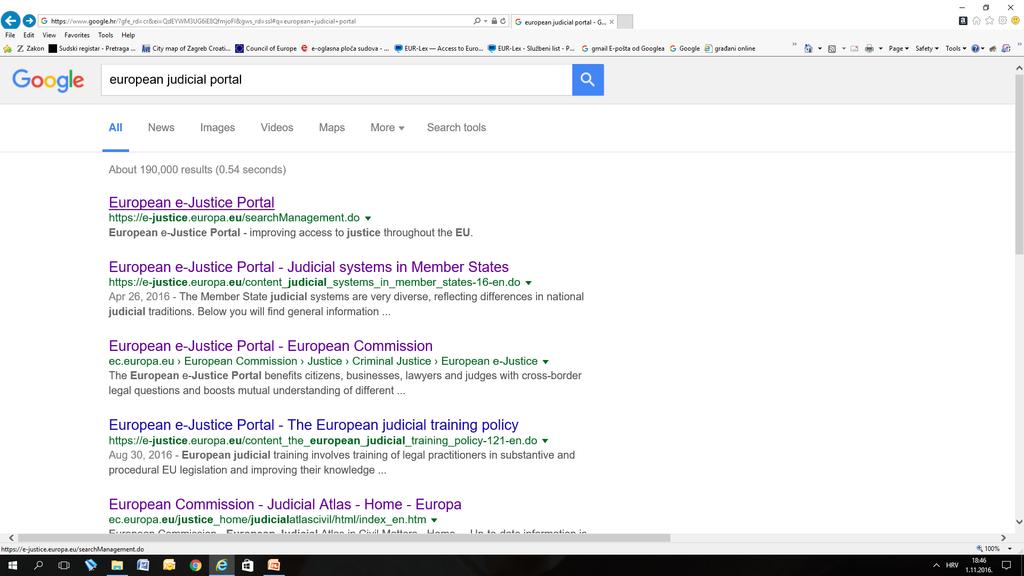Switch to the Videos search tab
Viewport: 1024px width, 576px height.
coord(277,128)
